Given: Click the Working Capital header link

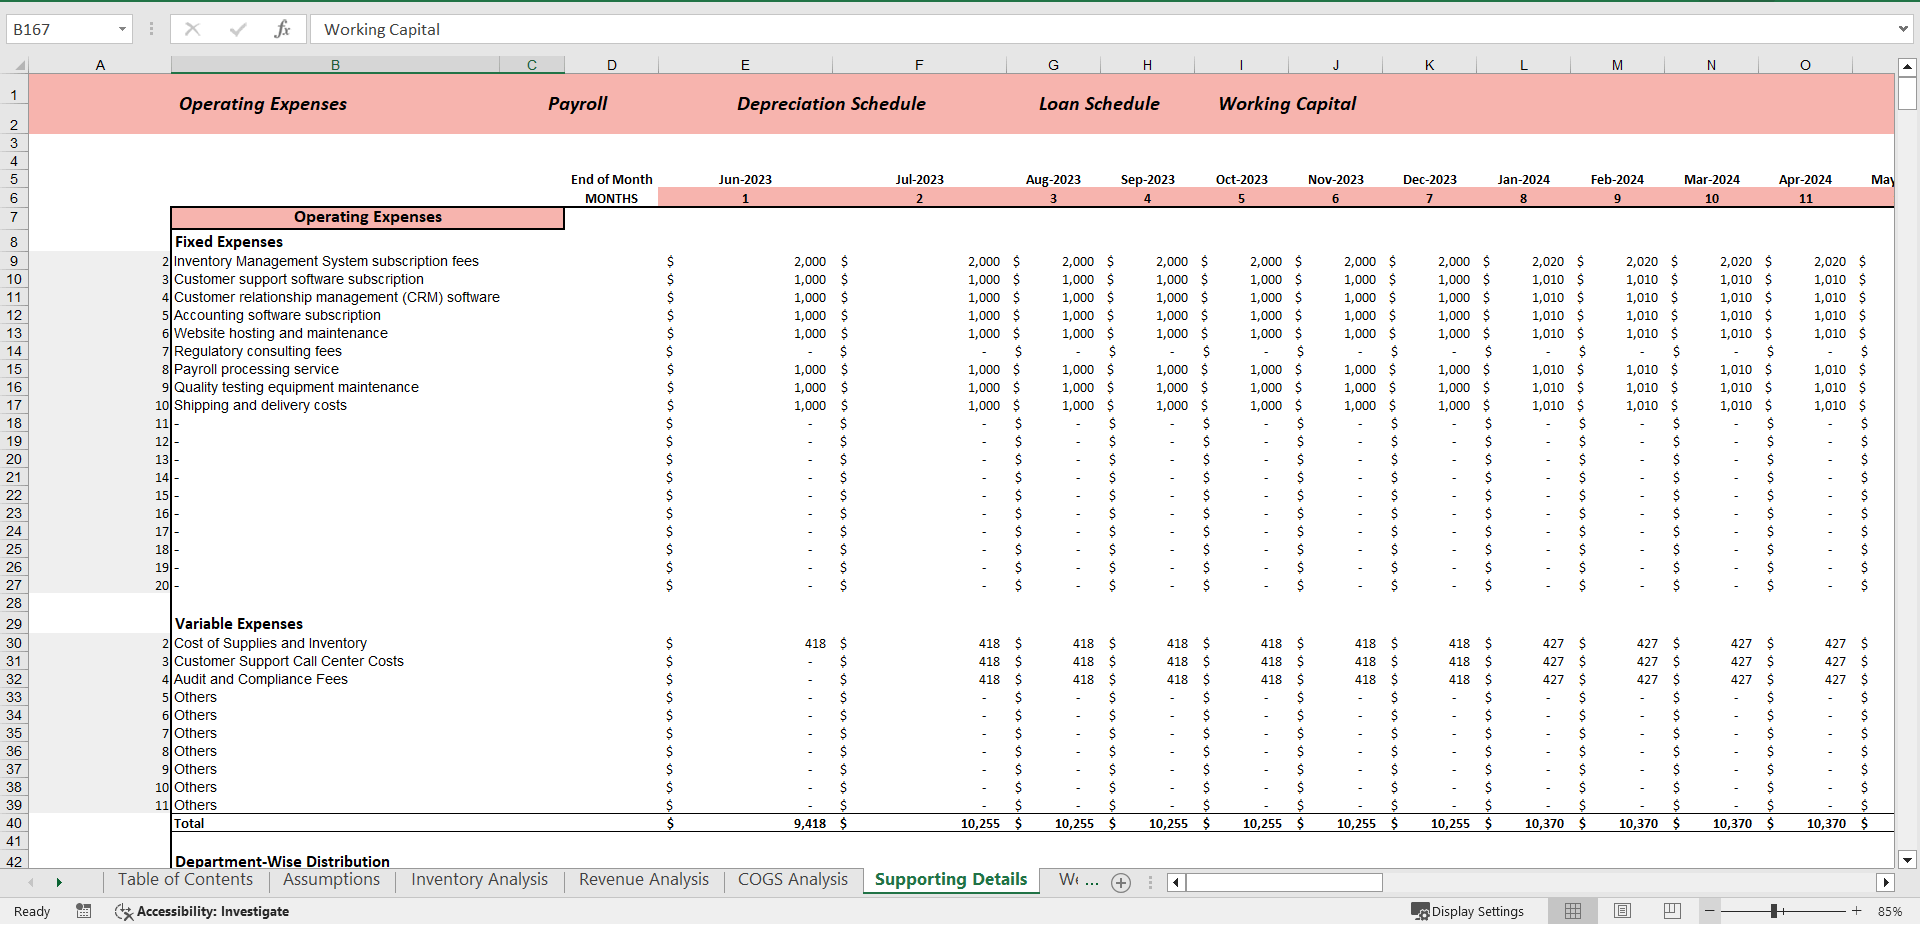Looking at the screenshot, I should 1286,103.
